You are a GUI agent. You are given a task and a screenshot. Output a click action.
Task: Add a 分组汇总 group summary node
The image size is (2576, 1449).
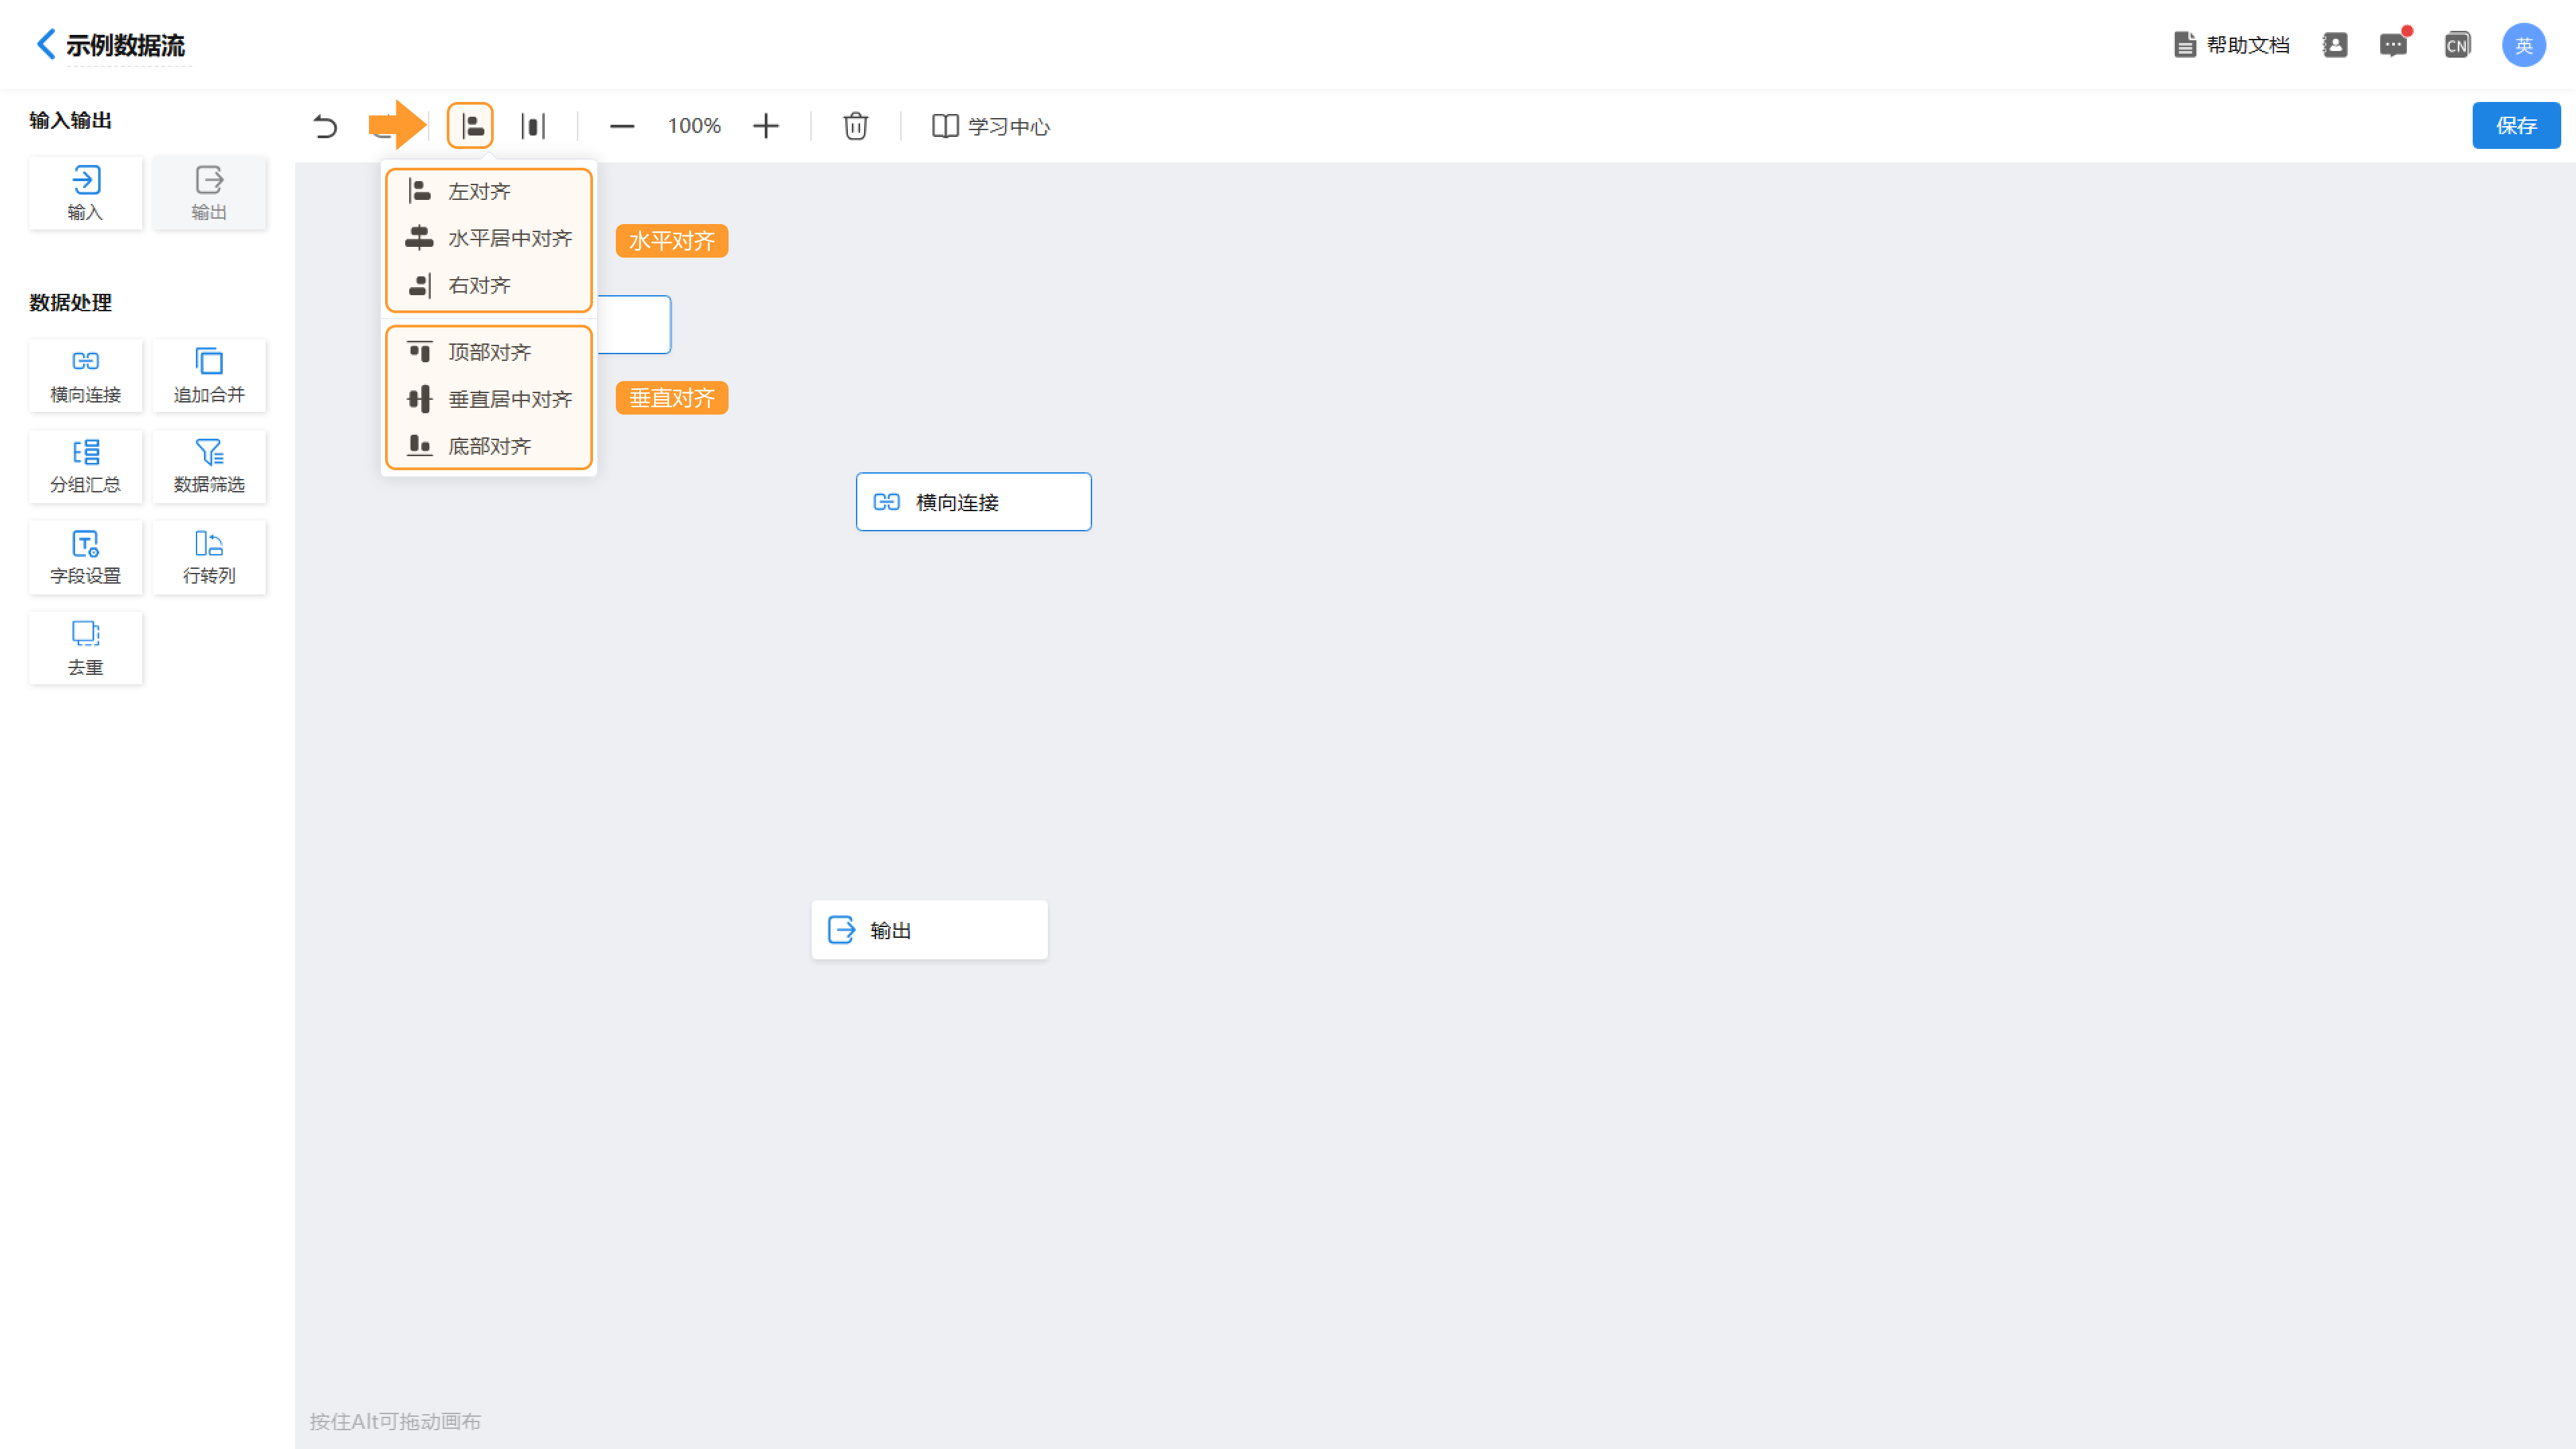coord(86,467)
